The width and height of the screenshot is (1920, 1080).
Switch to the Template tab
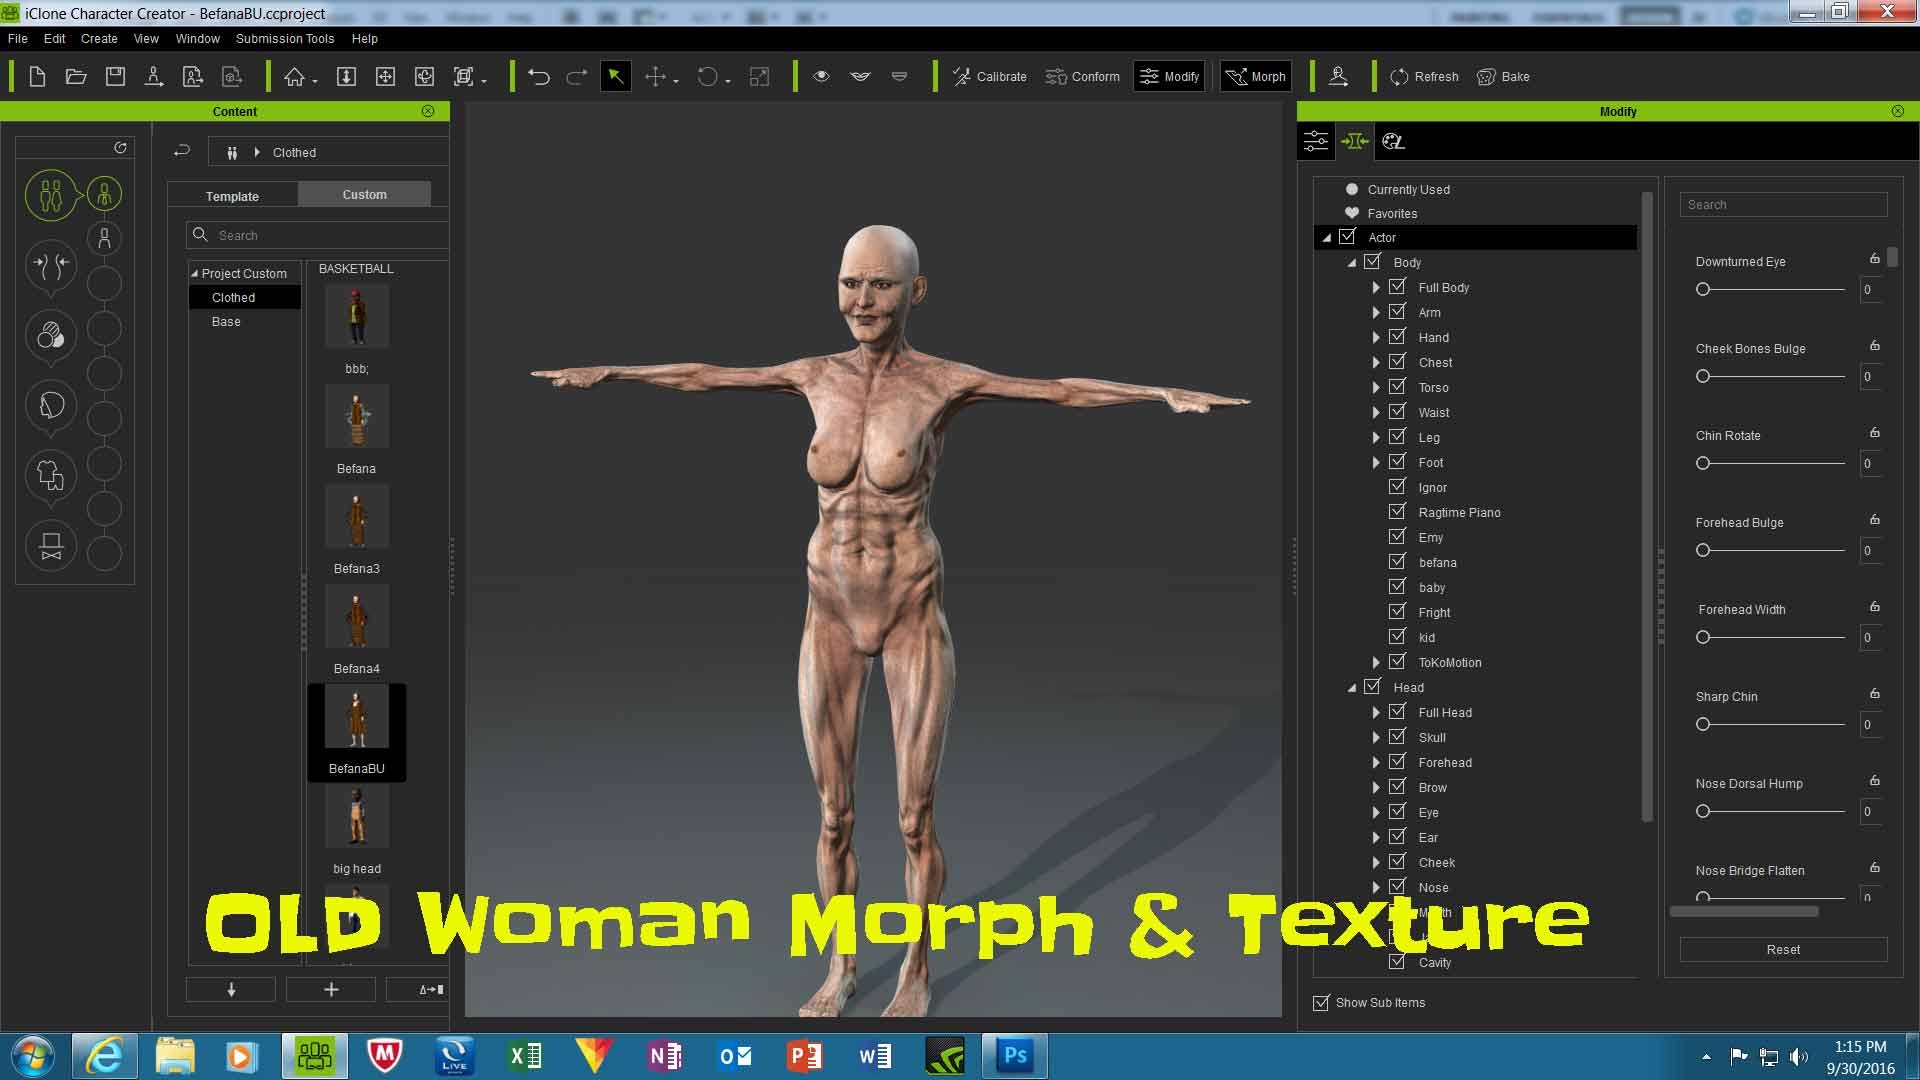(x=232, y=196)
